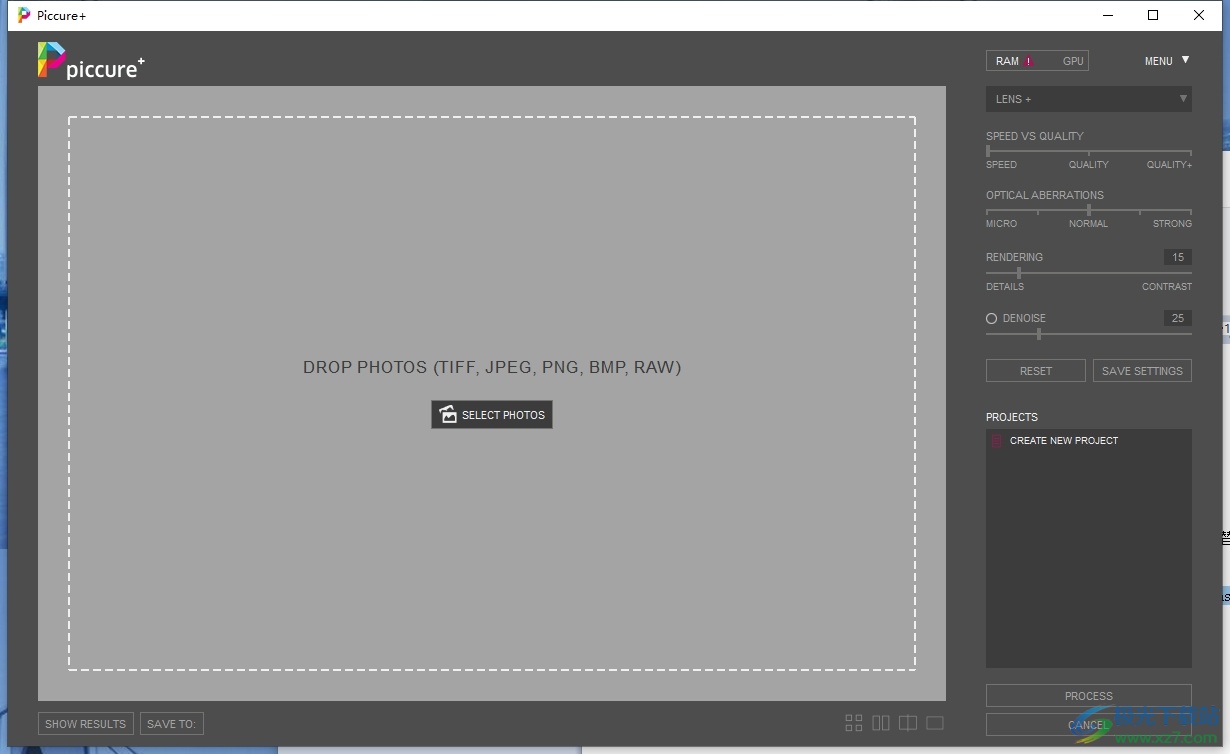Click the Reset button
The height and width of the screenshot is (754, 1230).
[1035, 371]
